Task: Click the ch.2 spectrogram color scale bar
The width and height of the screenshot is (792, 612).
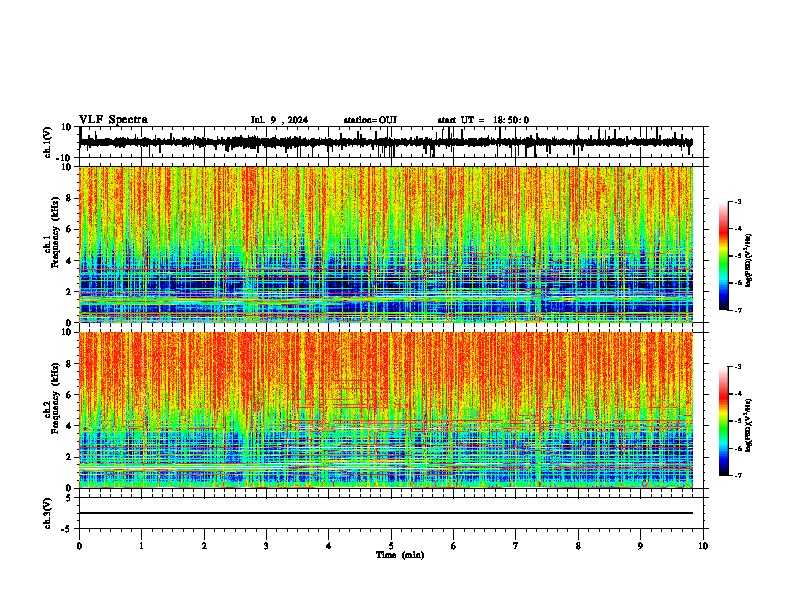Action: click(723, 421)
